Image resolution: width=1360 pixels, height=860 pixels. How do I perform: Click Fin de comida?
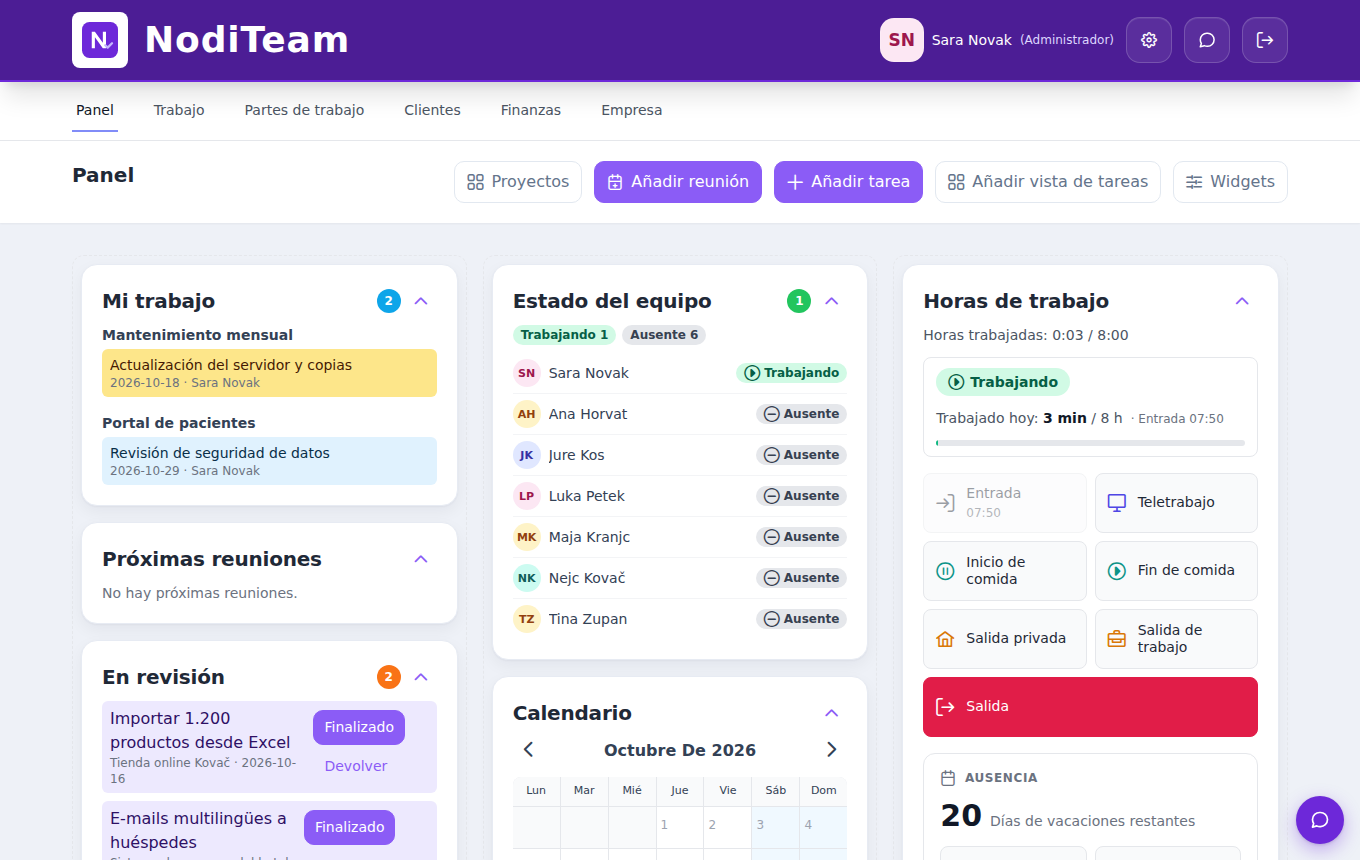1176,571
